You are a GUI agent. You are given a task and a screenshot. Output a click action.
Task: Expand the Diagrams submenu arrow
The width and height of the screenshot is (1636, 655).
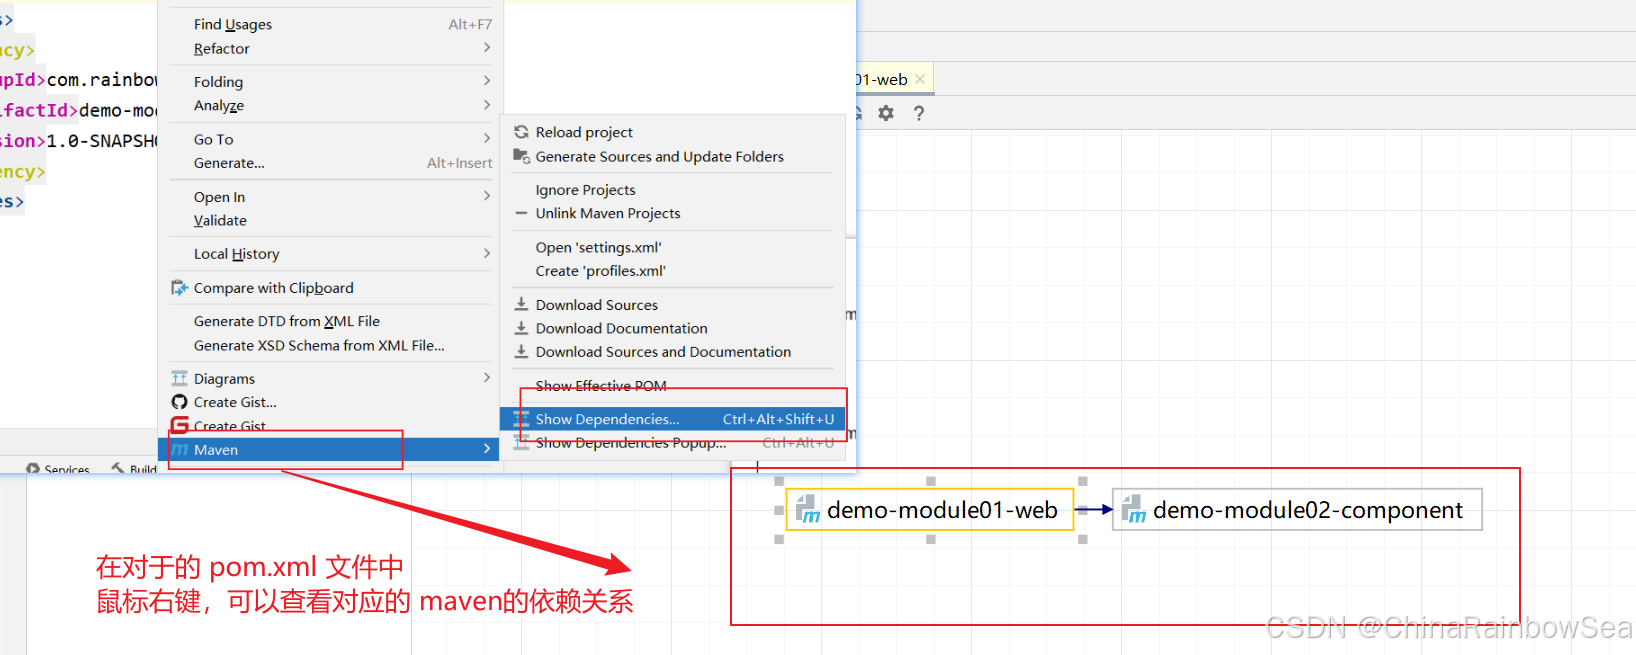pos(487,378)
